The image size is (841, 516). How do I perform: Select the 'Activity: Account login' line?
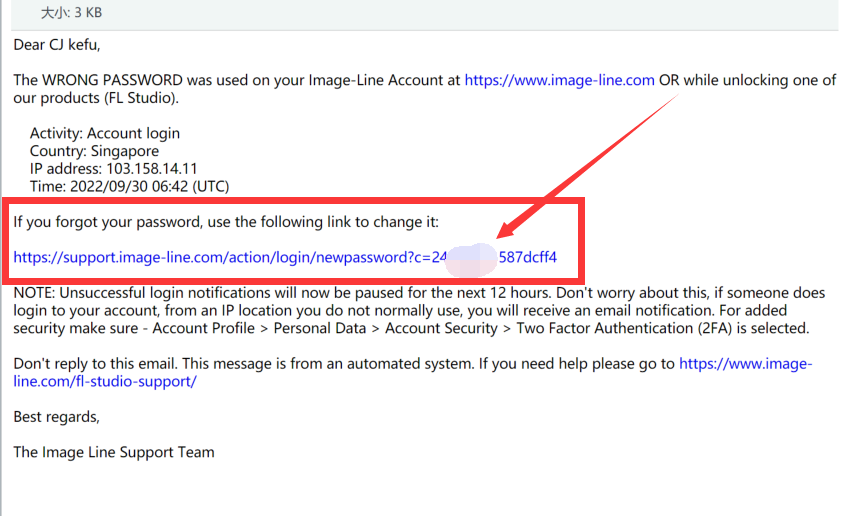click(x=105, y=133)
